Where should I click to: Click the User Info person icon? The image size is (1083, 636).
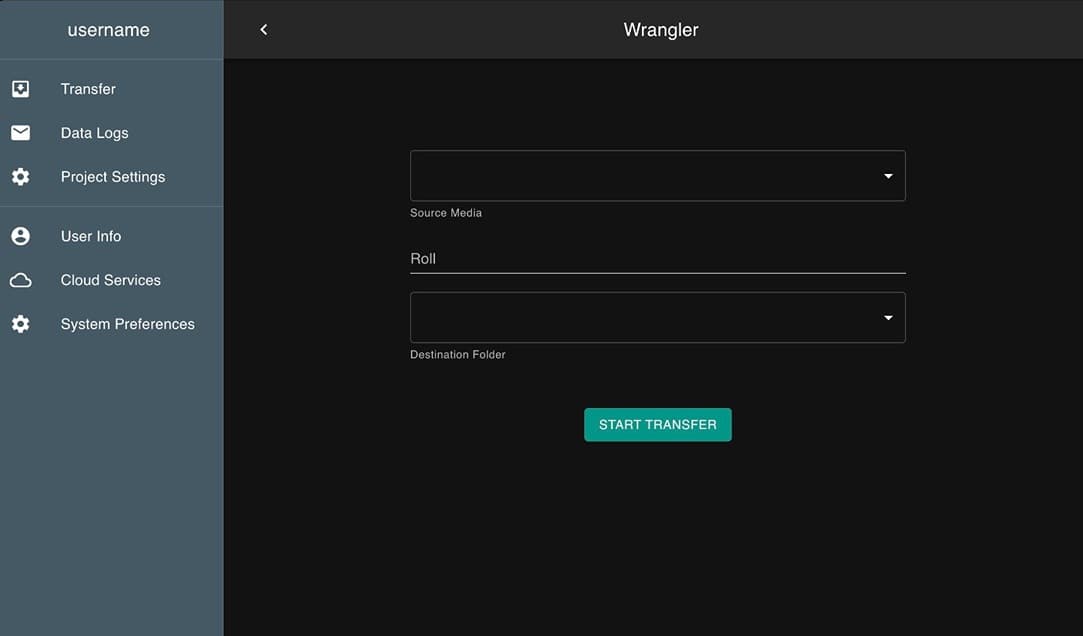point(20,236)
